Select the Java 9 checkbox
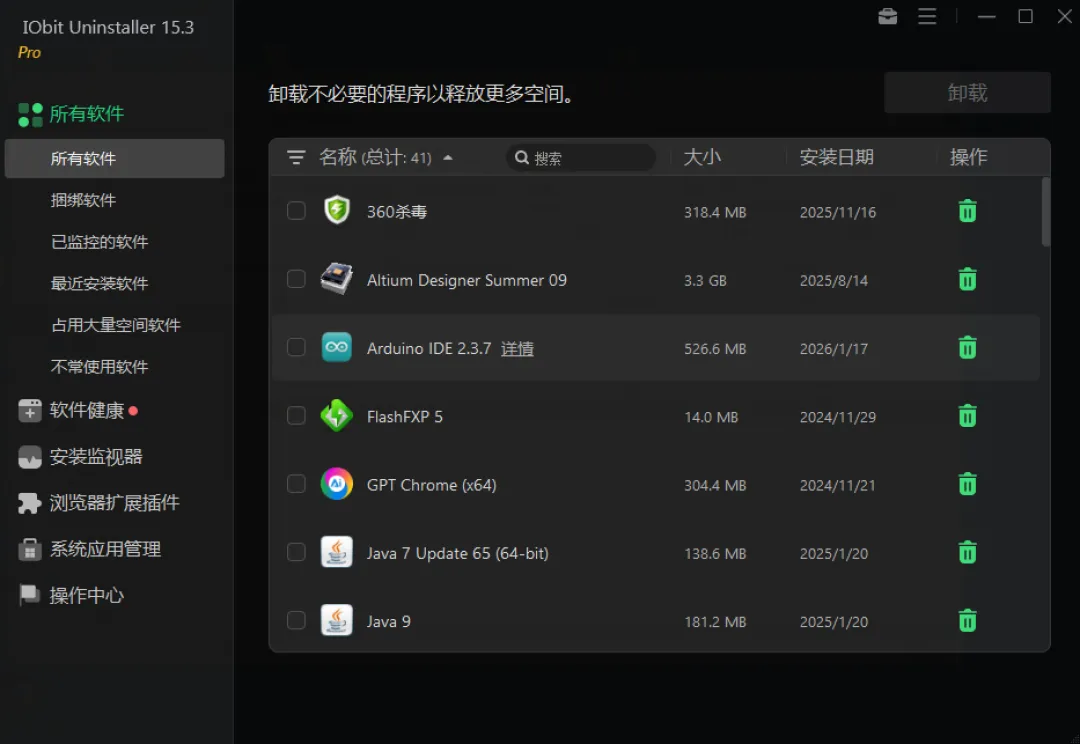This screenshot has width=1080, height=744. coord(296,620)
